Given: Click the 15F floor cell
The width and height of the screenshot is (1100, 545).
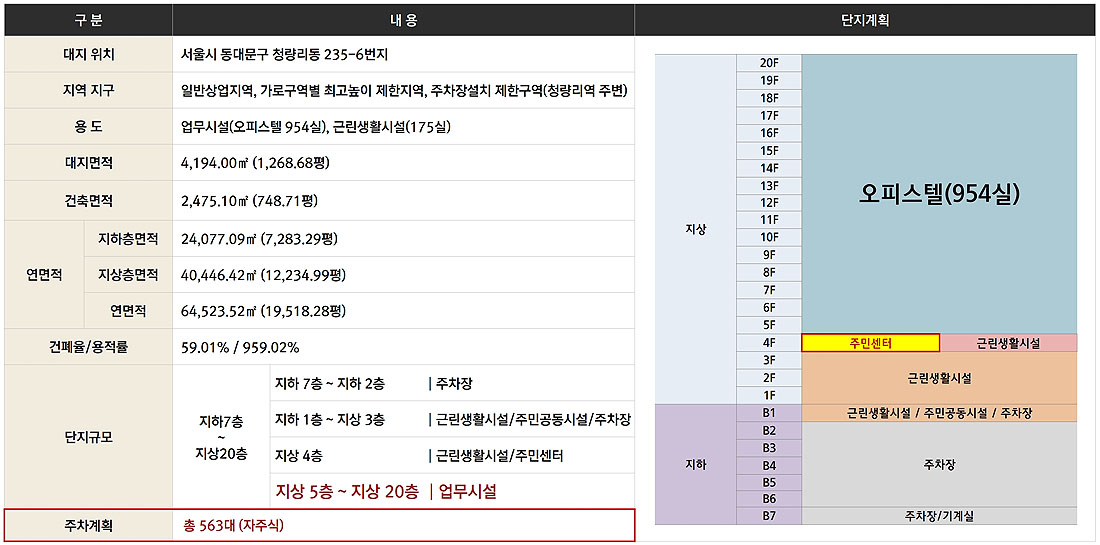Looking at the screenshot, I should point(769,150).
